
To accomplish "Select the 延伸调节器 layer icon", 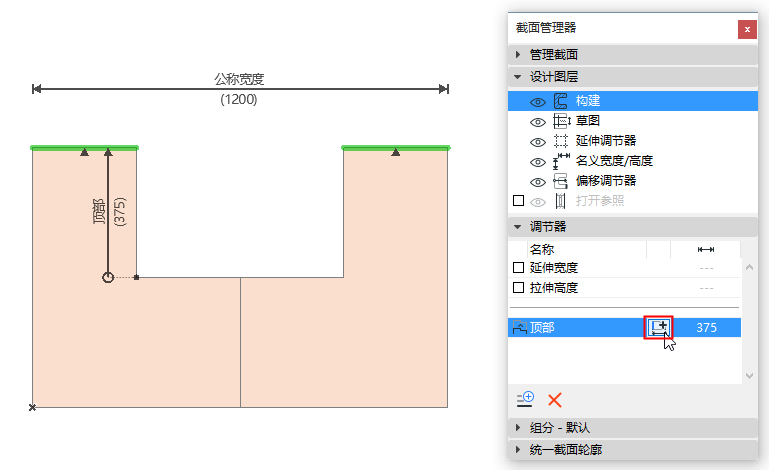I will (561, 141).
